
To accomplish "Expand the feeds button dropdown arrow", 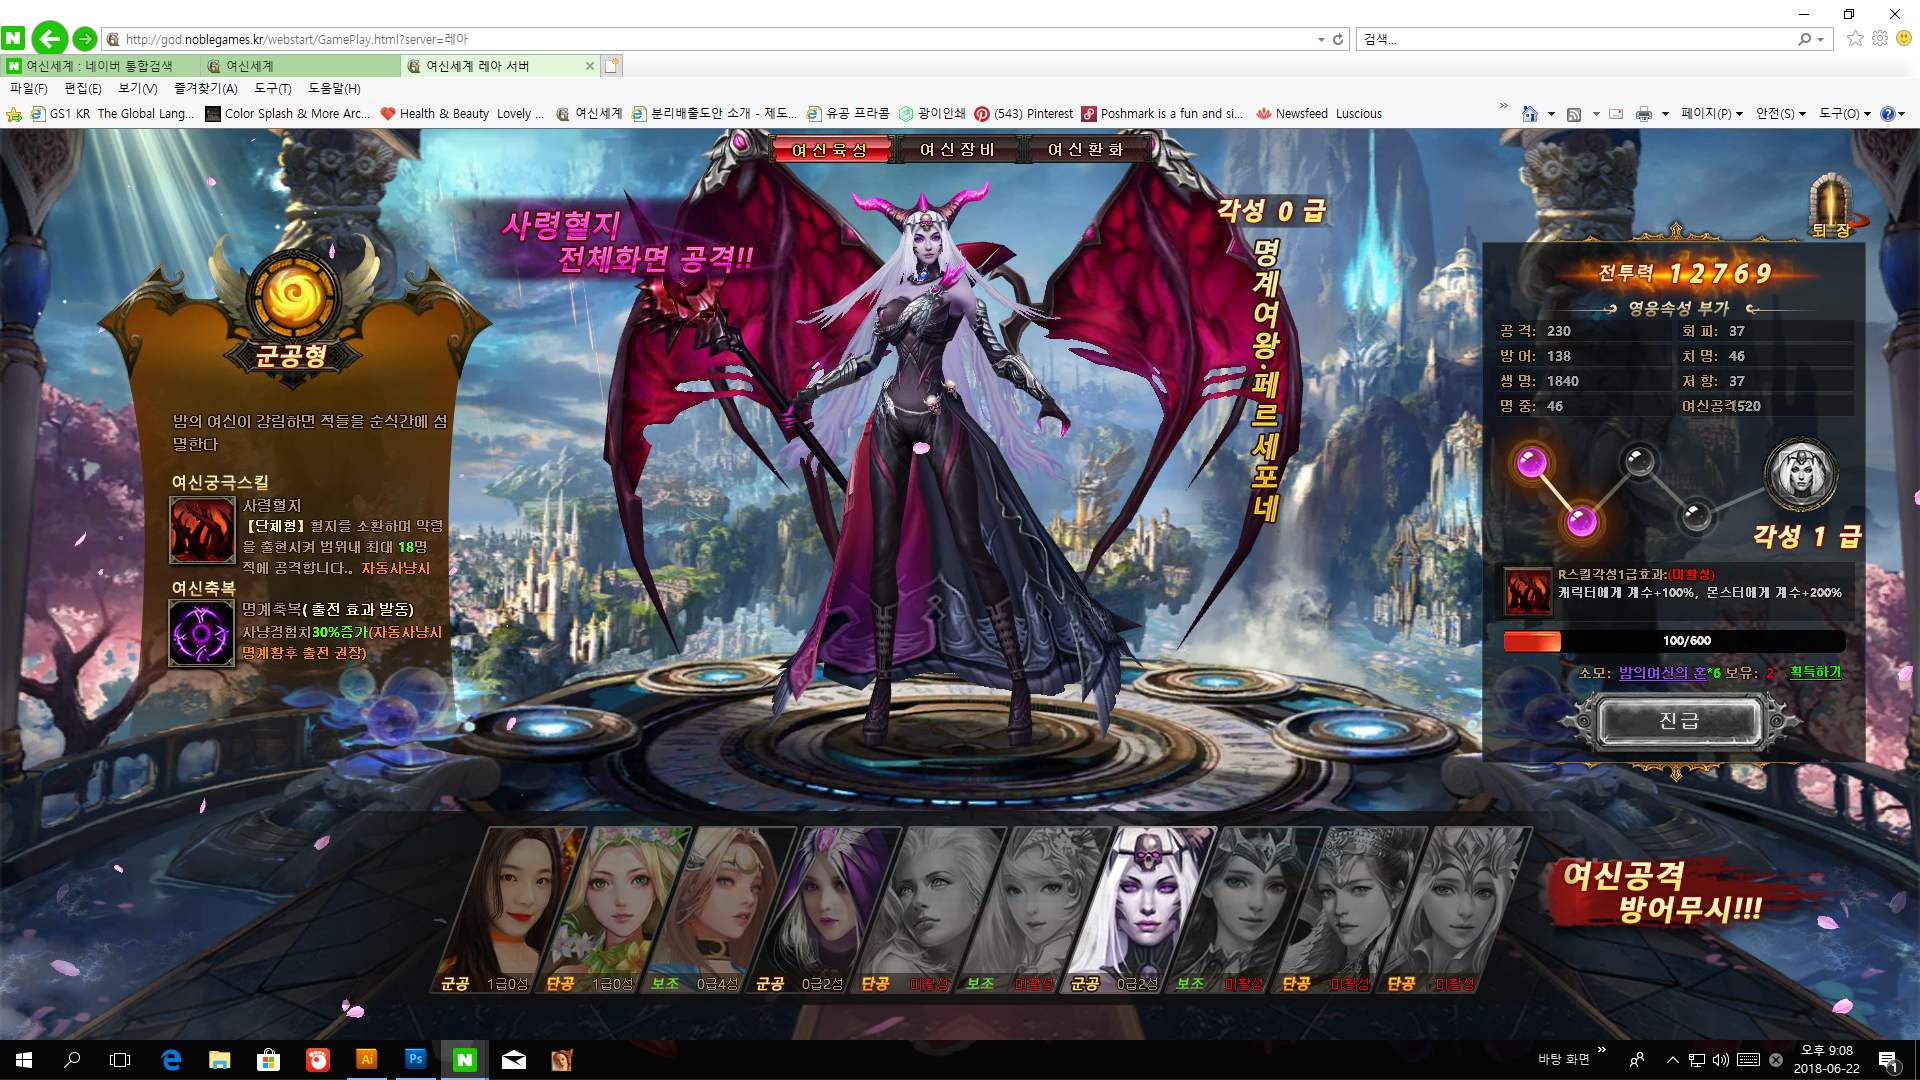I will 1596,114.
